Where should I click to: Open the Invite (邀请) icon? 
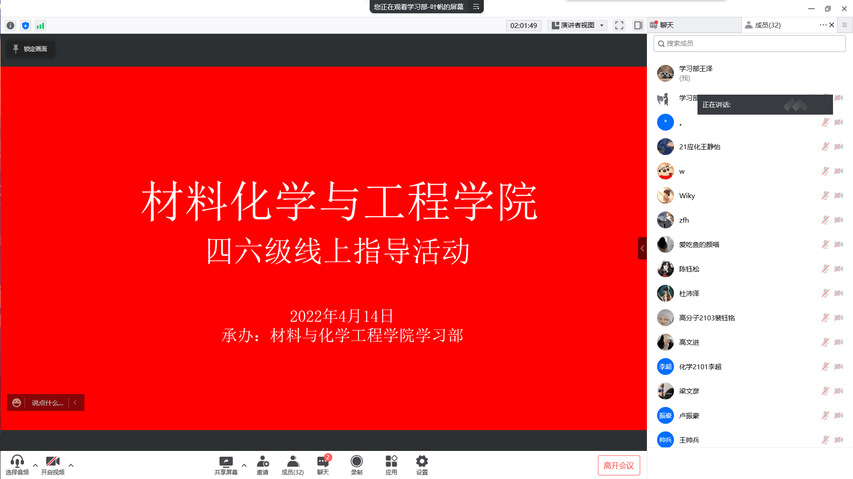pyautogui.click(x=262, y=462)
